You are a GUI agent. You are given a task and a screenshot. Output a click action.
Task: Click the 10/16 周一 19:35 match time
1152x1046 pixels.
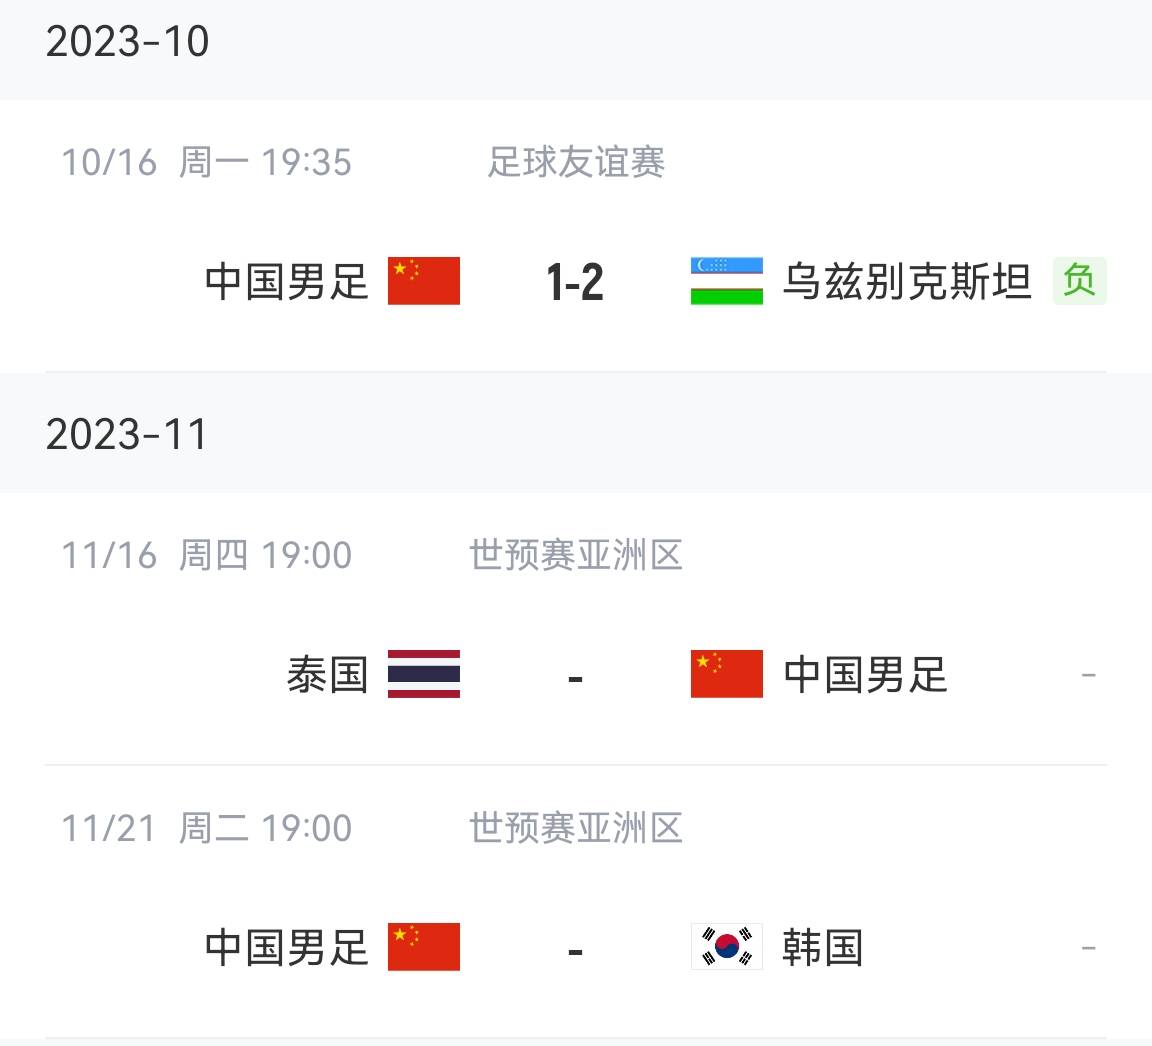point(206,162)
